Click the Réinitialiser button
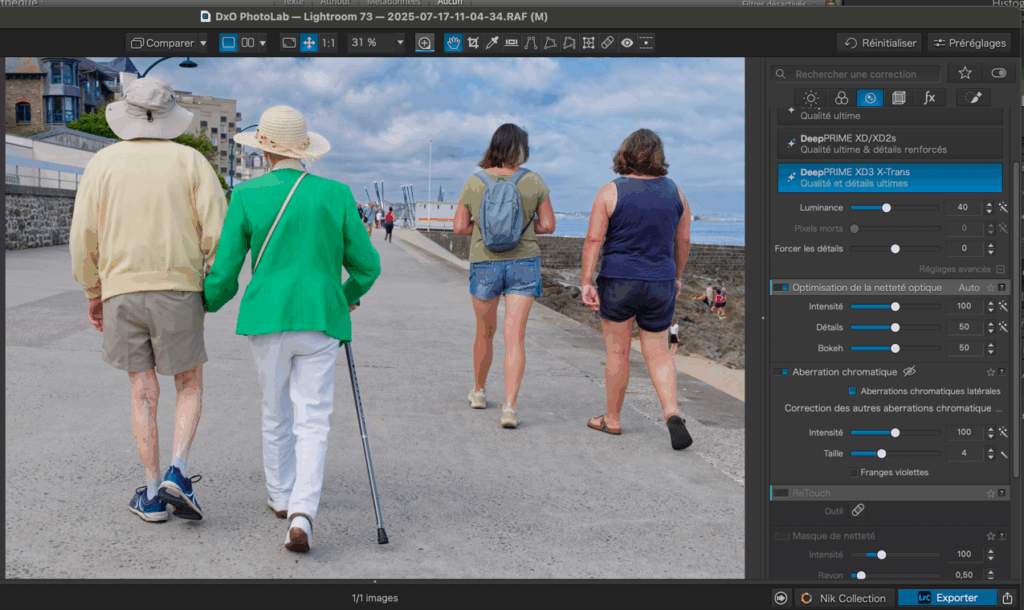 (880, 43)
